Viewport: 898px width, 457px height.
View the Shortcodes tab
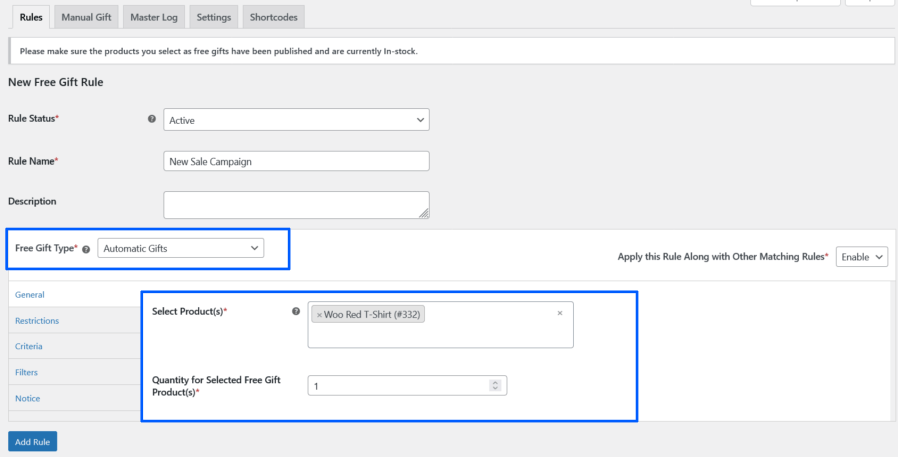(274, 17)
